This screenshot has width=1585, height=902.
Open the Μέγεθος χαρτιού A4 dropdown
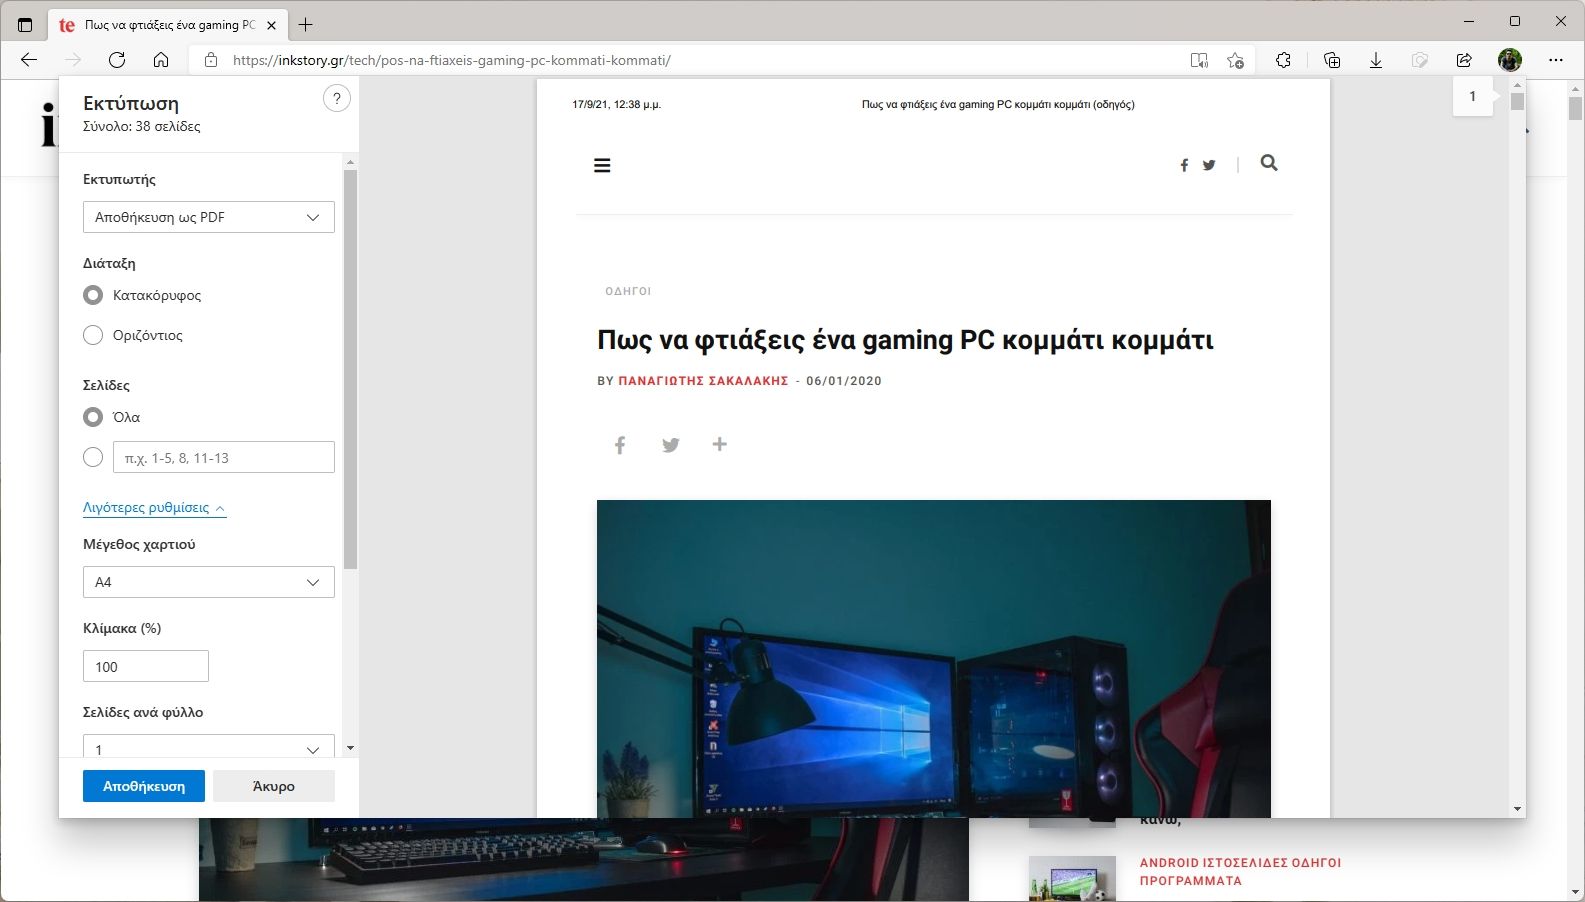pos(209,582)
